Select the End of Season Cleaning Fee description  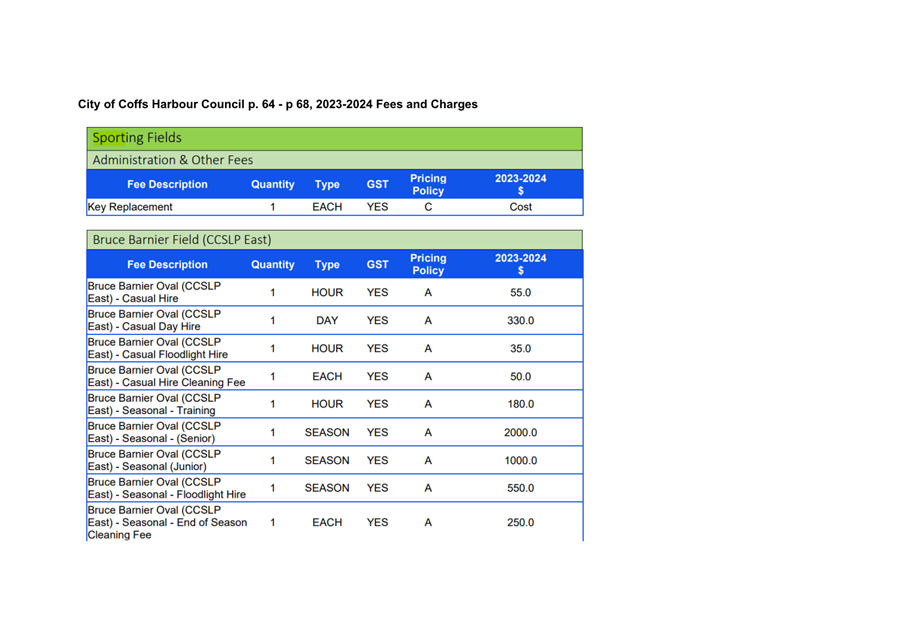click(x=167, y=522)
